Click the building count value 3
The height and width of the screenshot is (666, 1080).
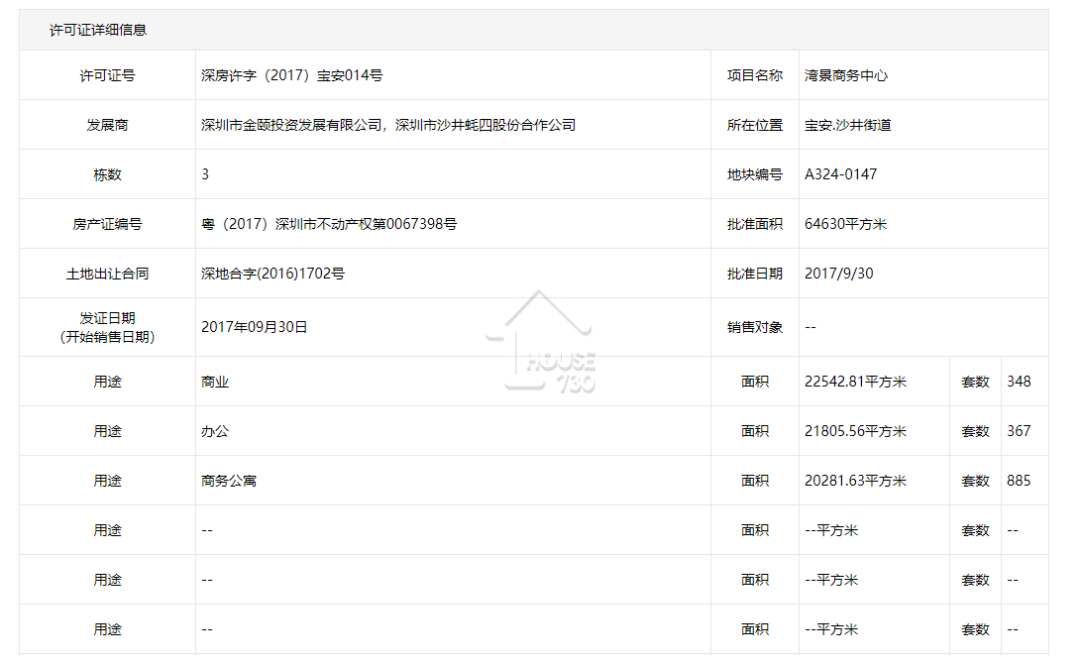(x=205, y=174)
